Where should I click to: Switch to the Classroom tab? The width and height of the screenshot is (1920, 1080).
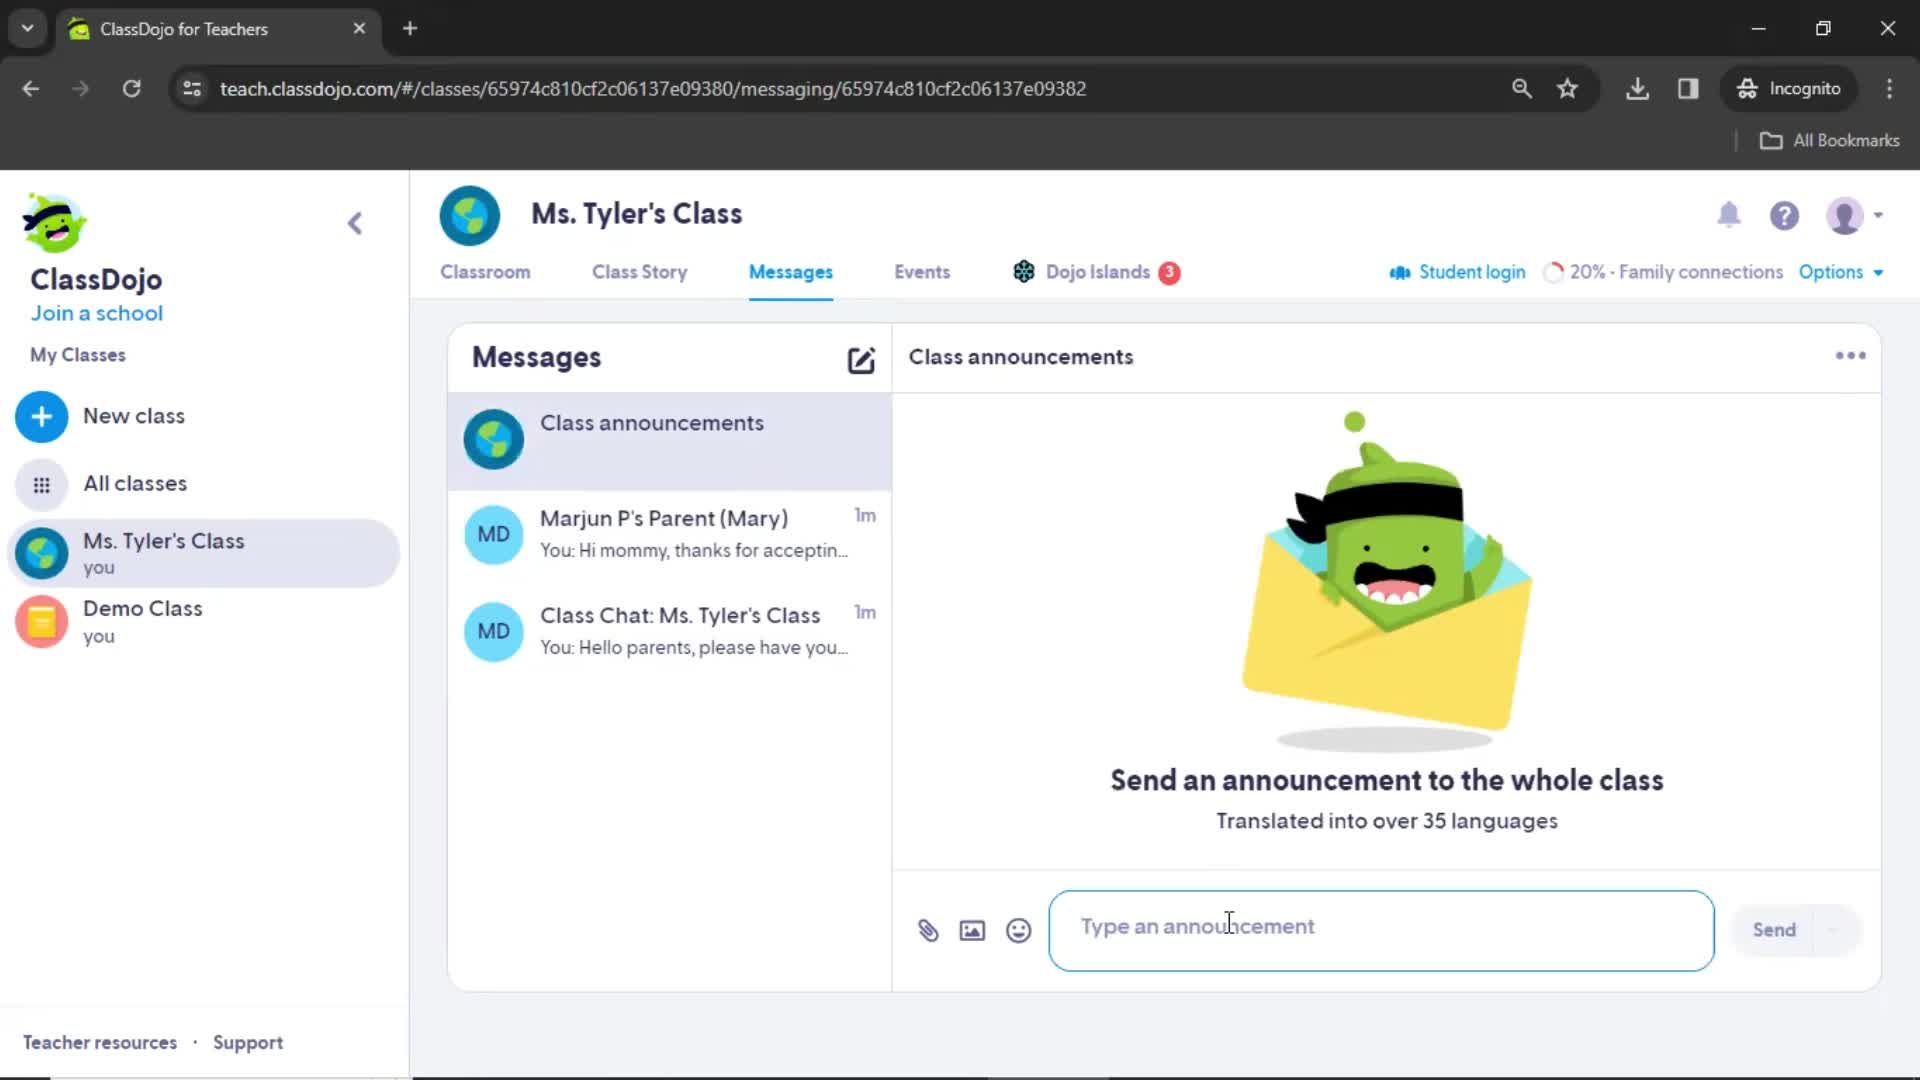pos(485,272)
